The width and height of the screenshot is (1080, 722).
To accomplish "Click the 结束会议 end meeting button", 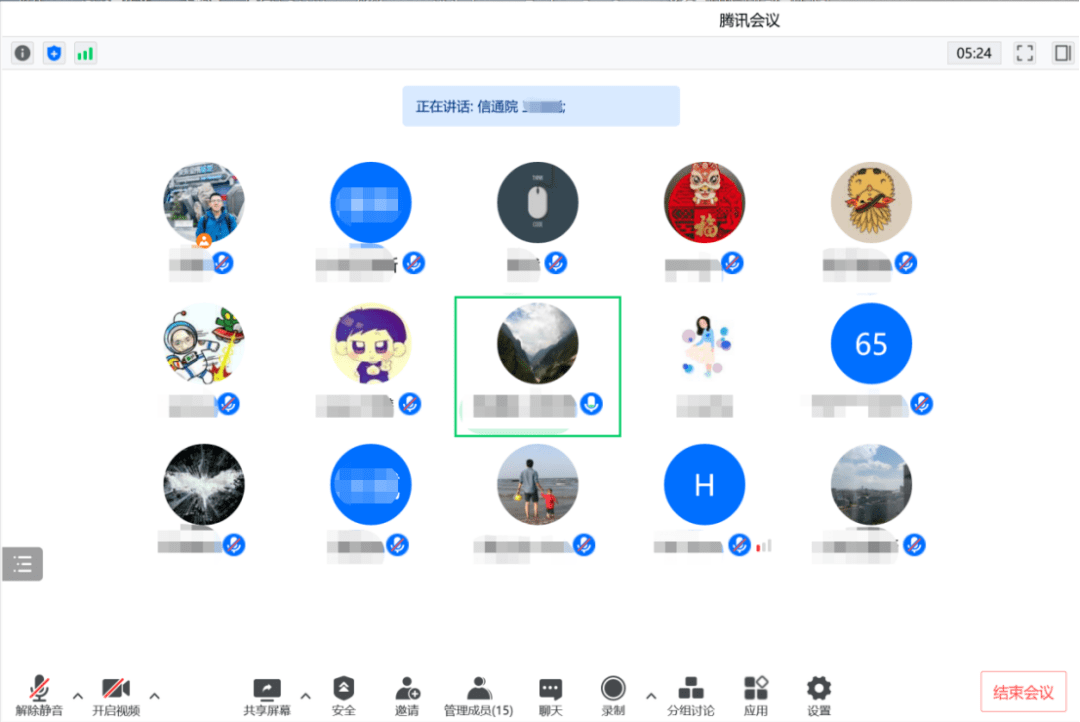I will (1023, 692).
